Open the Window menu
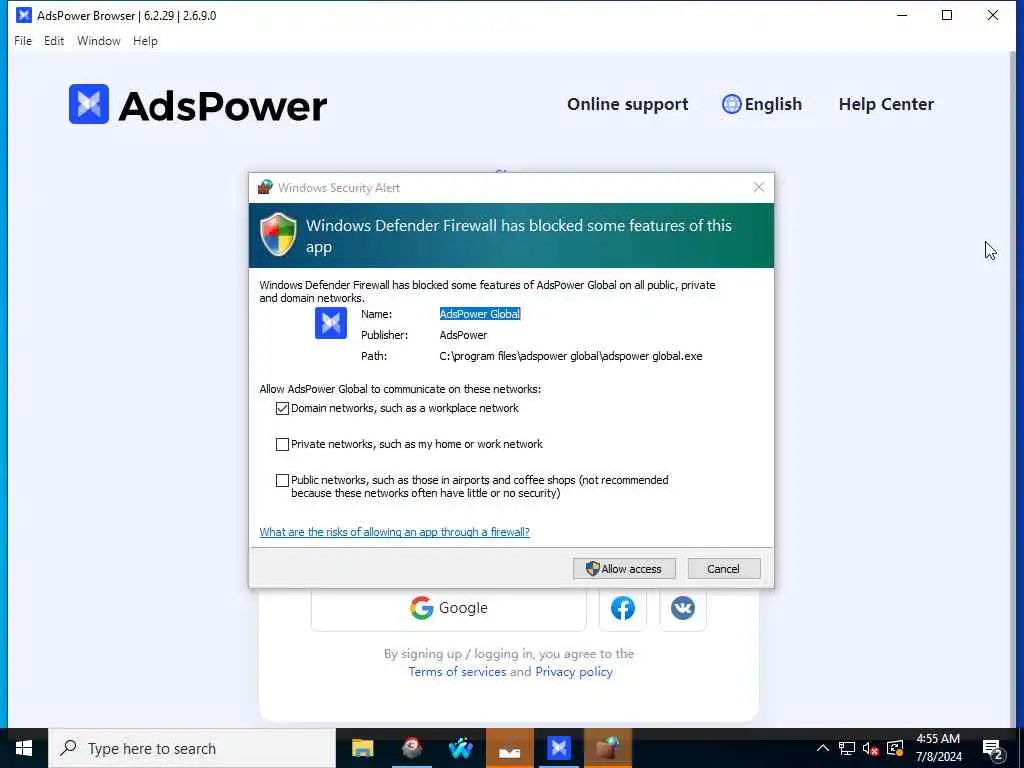Screen dimensions: 1024x768 (x=99, y=40)
